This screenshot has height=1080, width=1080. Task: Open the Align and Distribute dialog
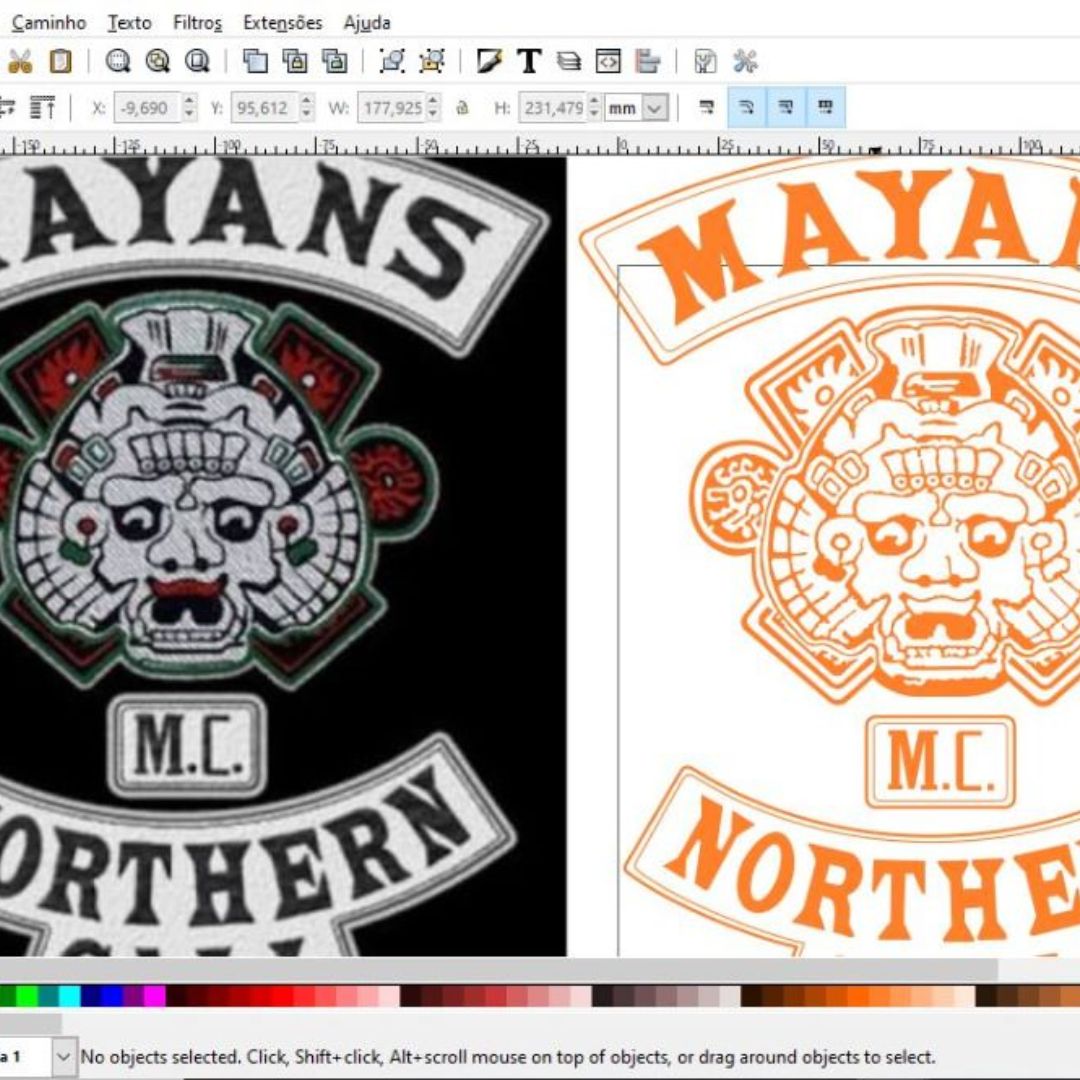[647, 62]
